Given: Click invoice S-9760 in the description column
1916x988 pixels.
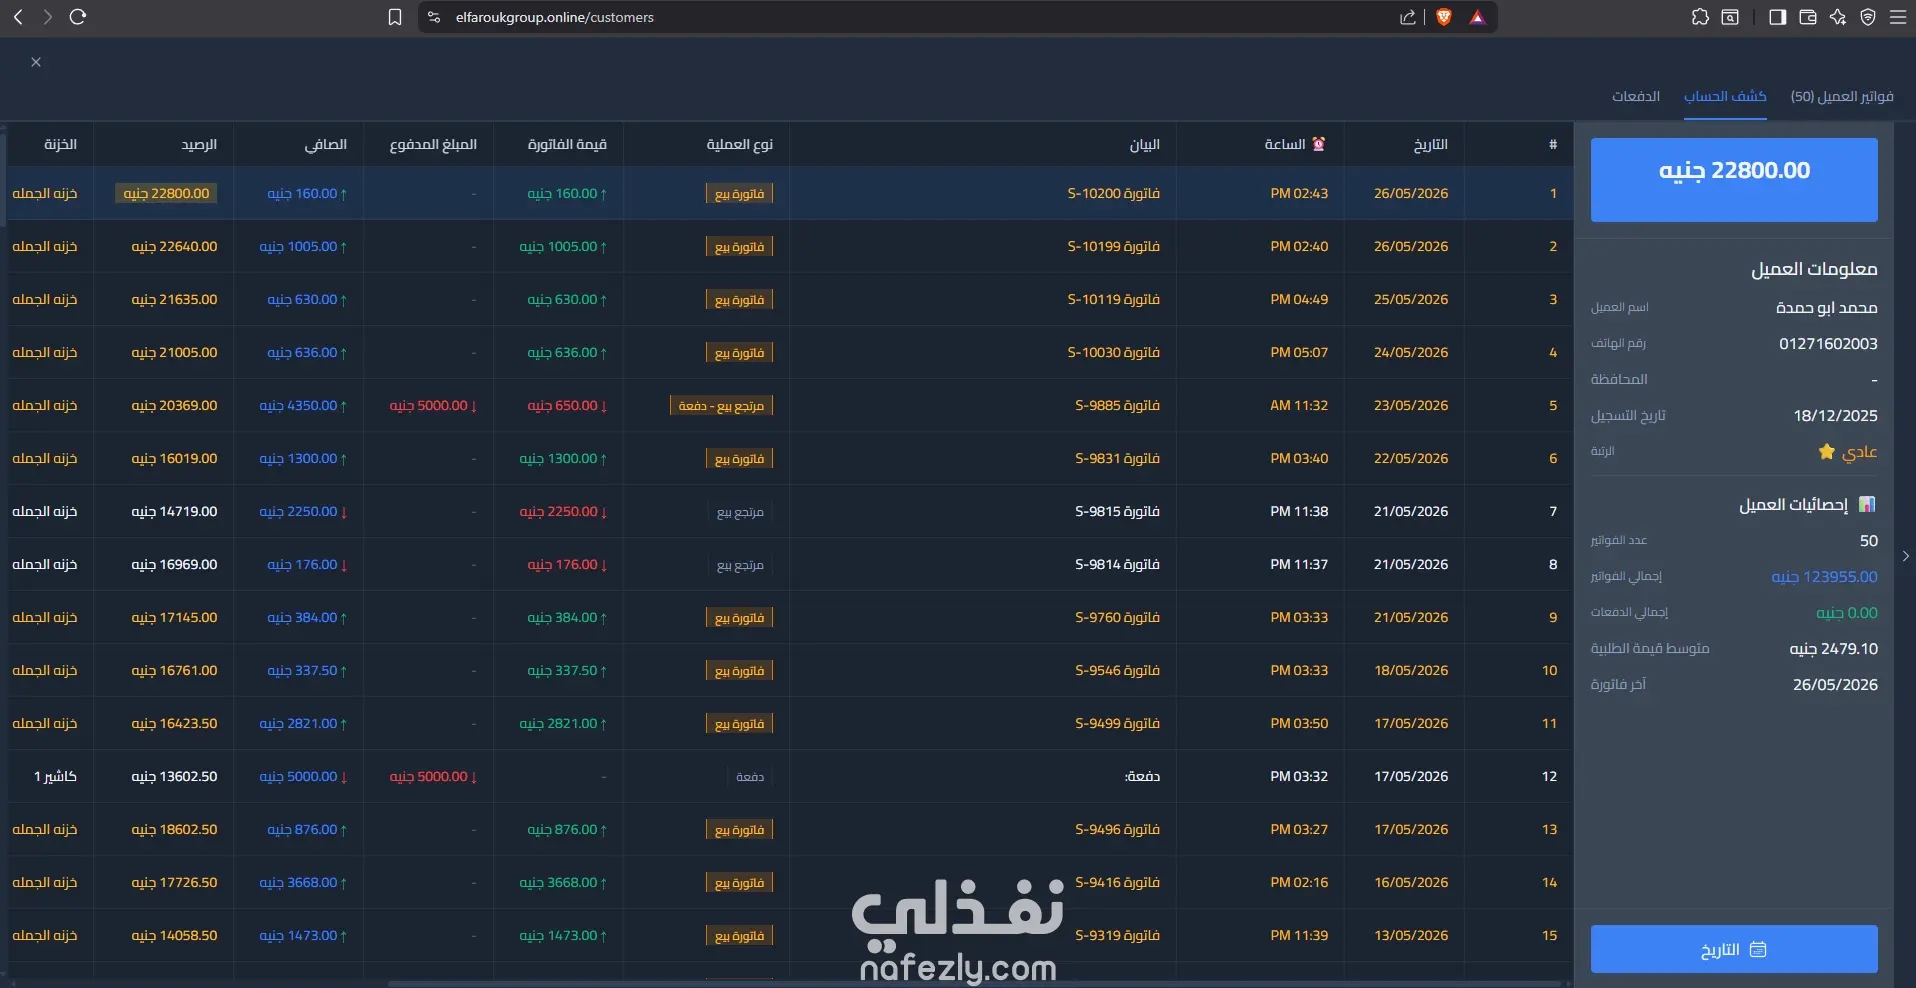Looking at the screenshot, I should [1118, 617].
